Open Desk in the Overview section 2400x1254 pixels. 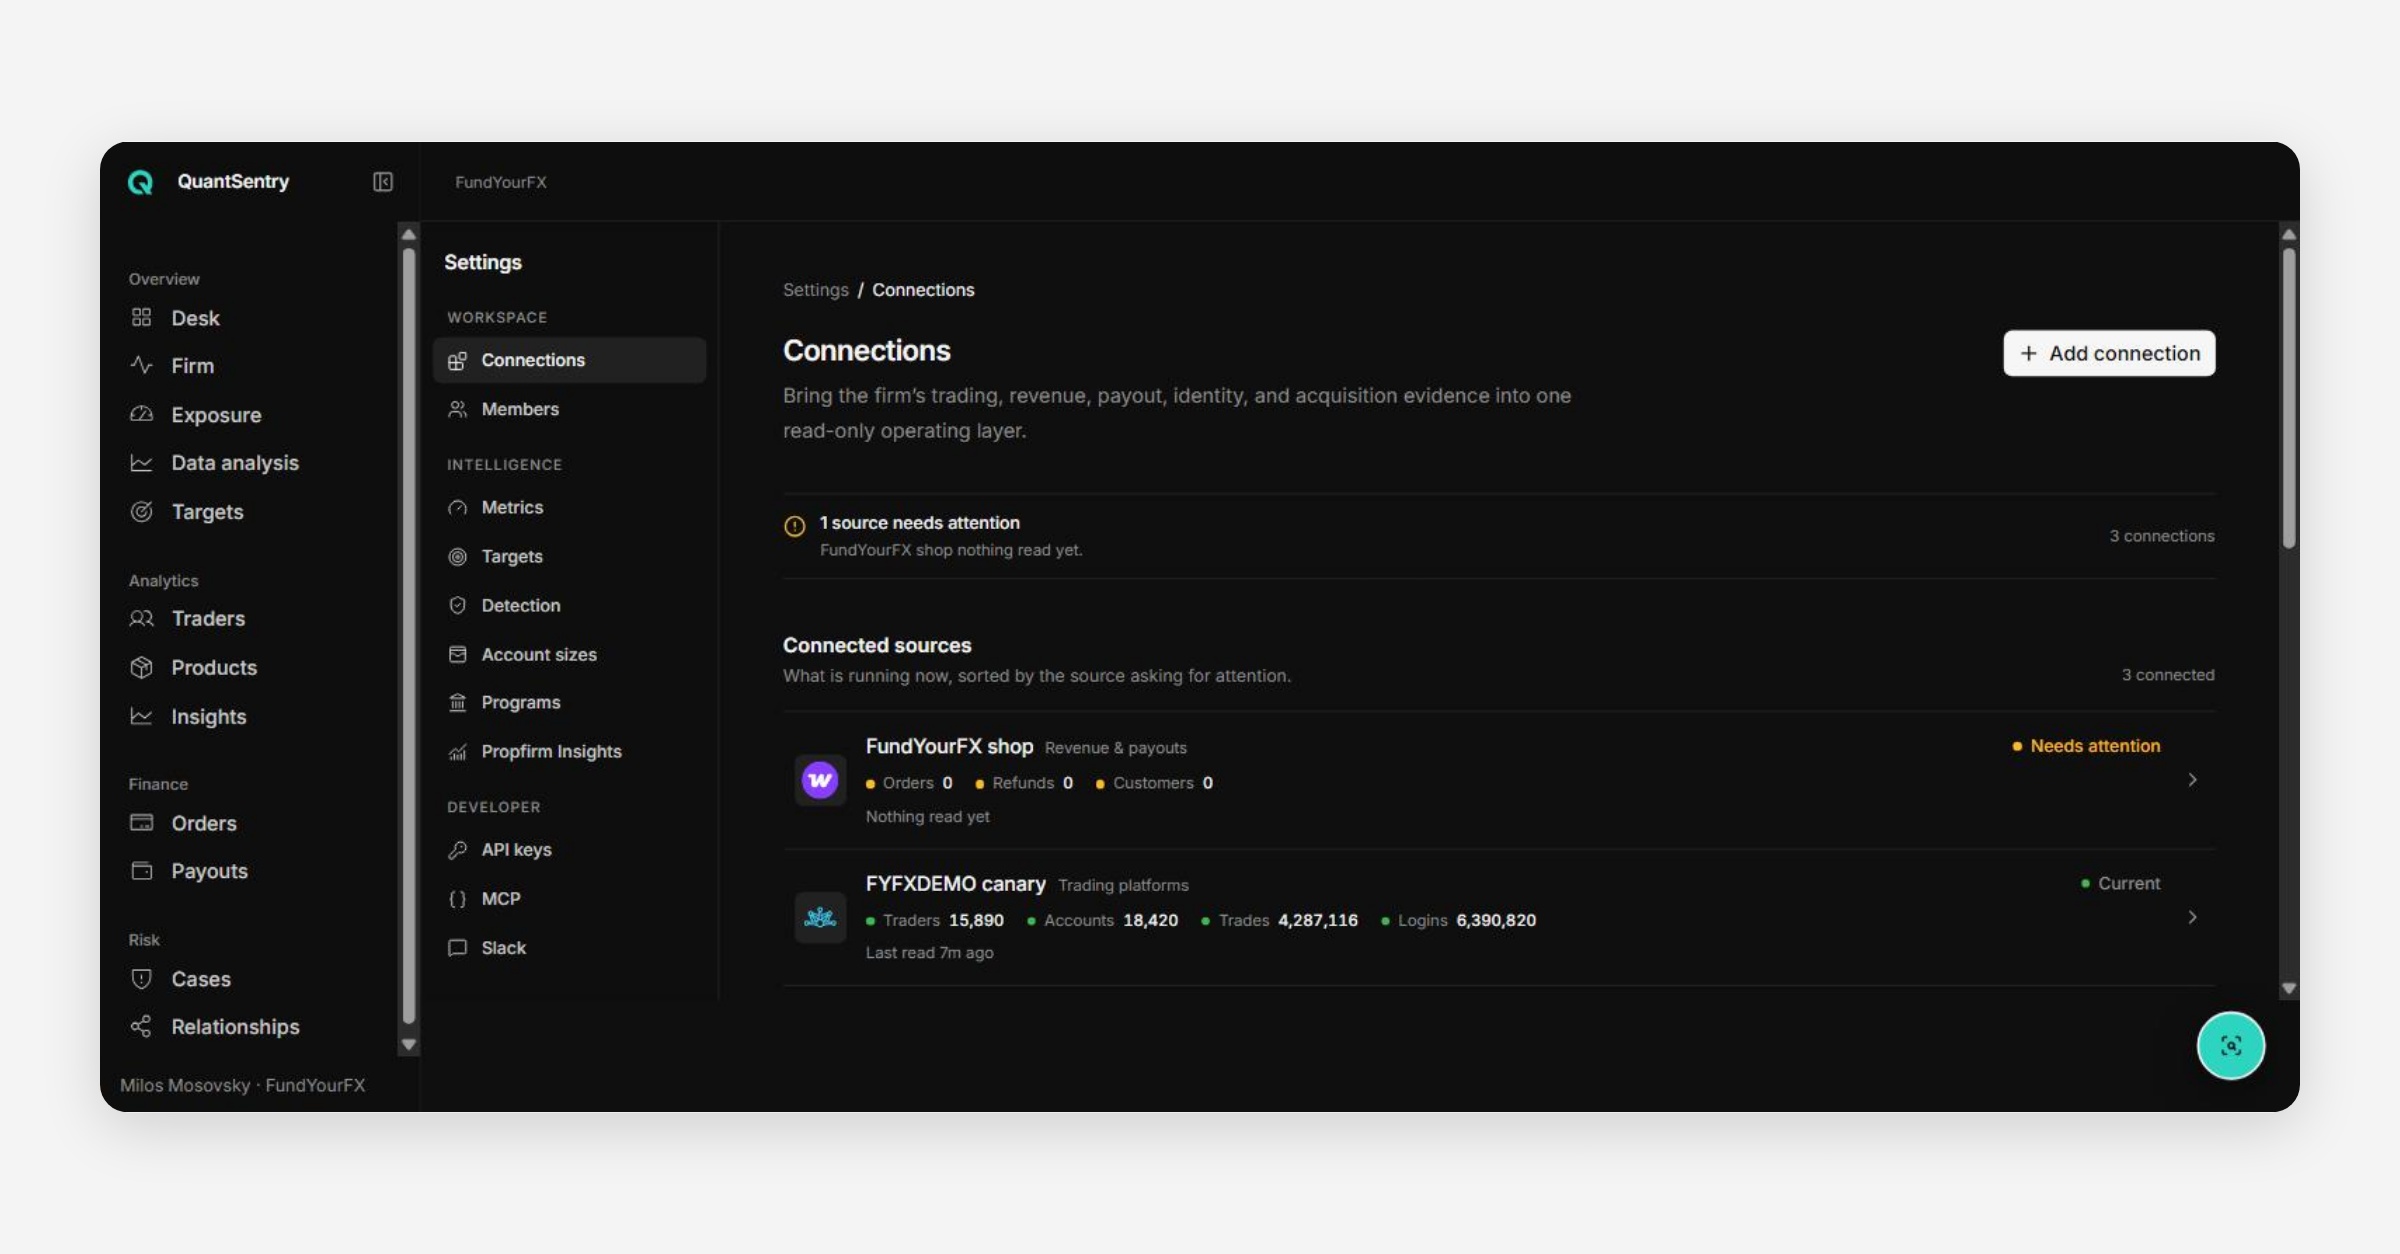click(195, 318)
